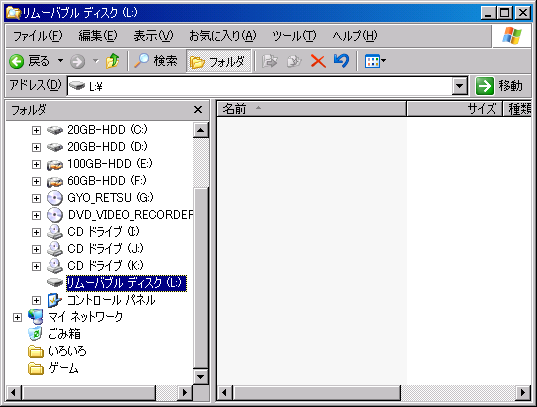
Task: Expand the 20GB-HDD (C:) tree node
Action: [36, 130]
